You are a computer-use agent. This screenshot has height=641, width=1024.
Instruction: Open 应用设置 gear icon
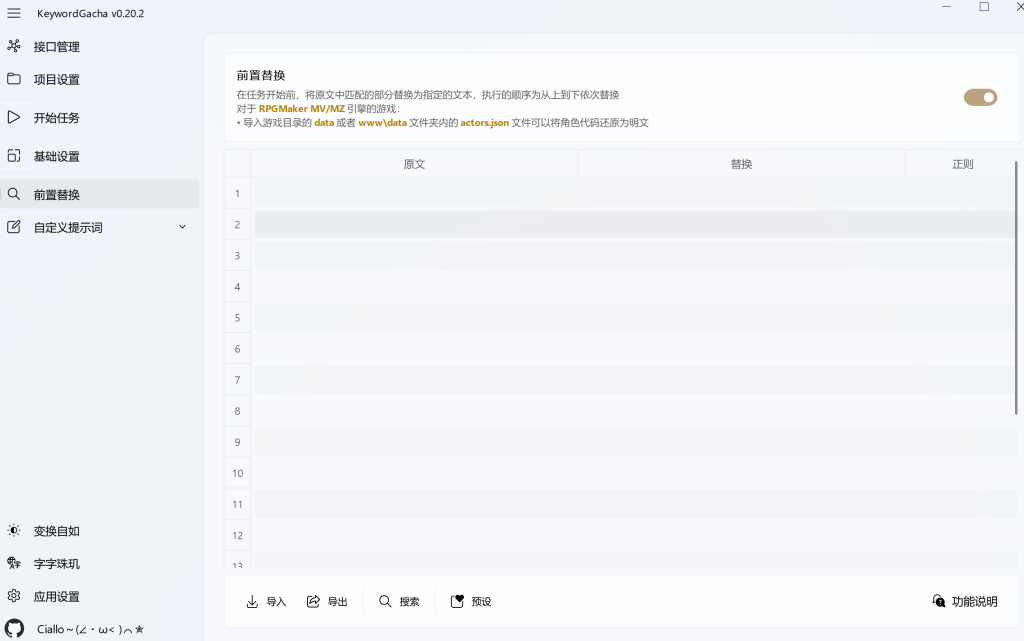(14, 596)
